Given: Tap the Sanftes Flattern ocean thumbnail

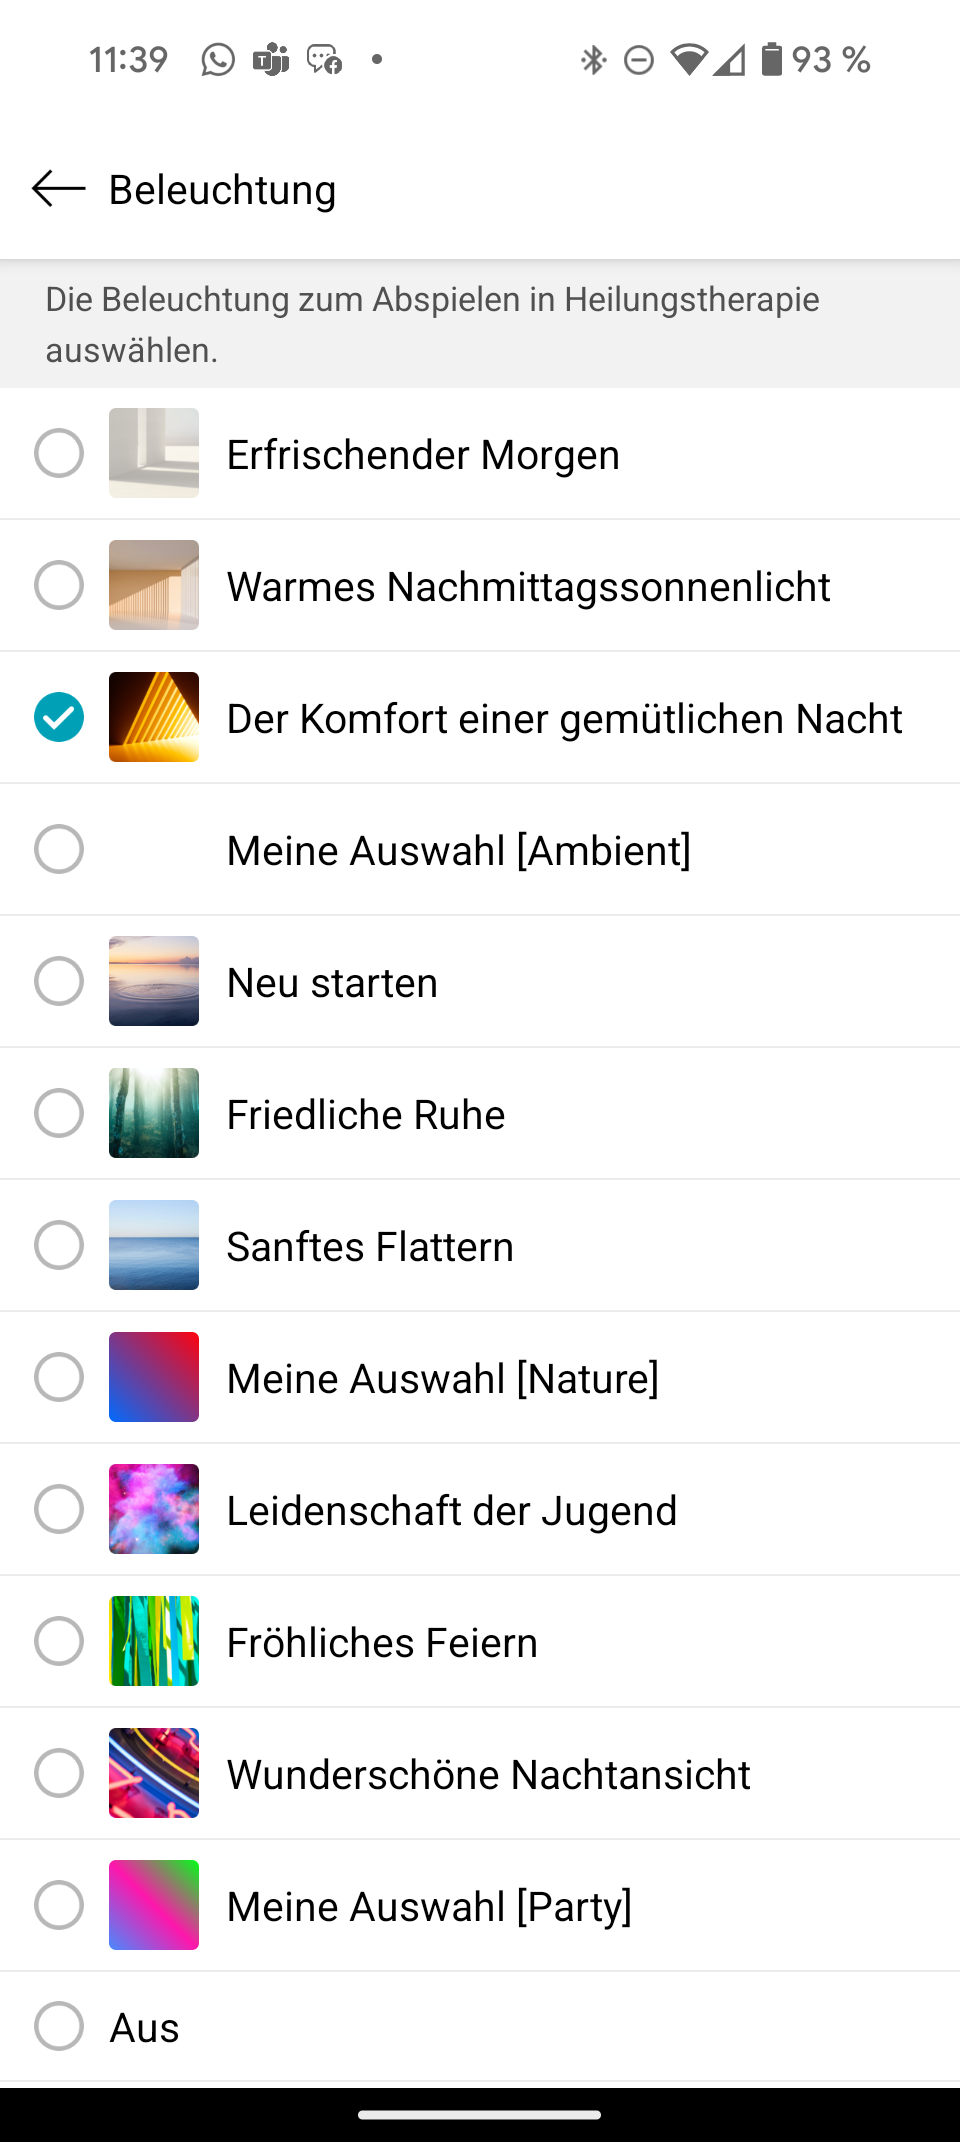Looking at the screenshot, I should (x=154, y=1245).
